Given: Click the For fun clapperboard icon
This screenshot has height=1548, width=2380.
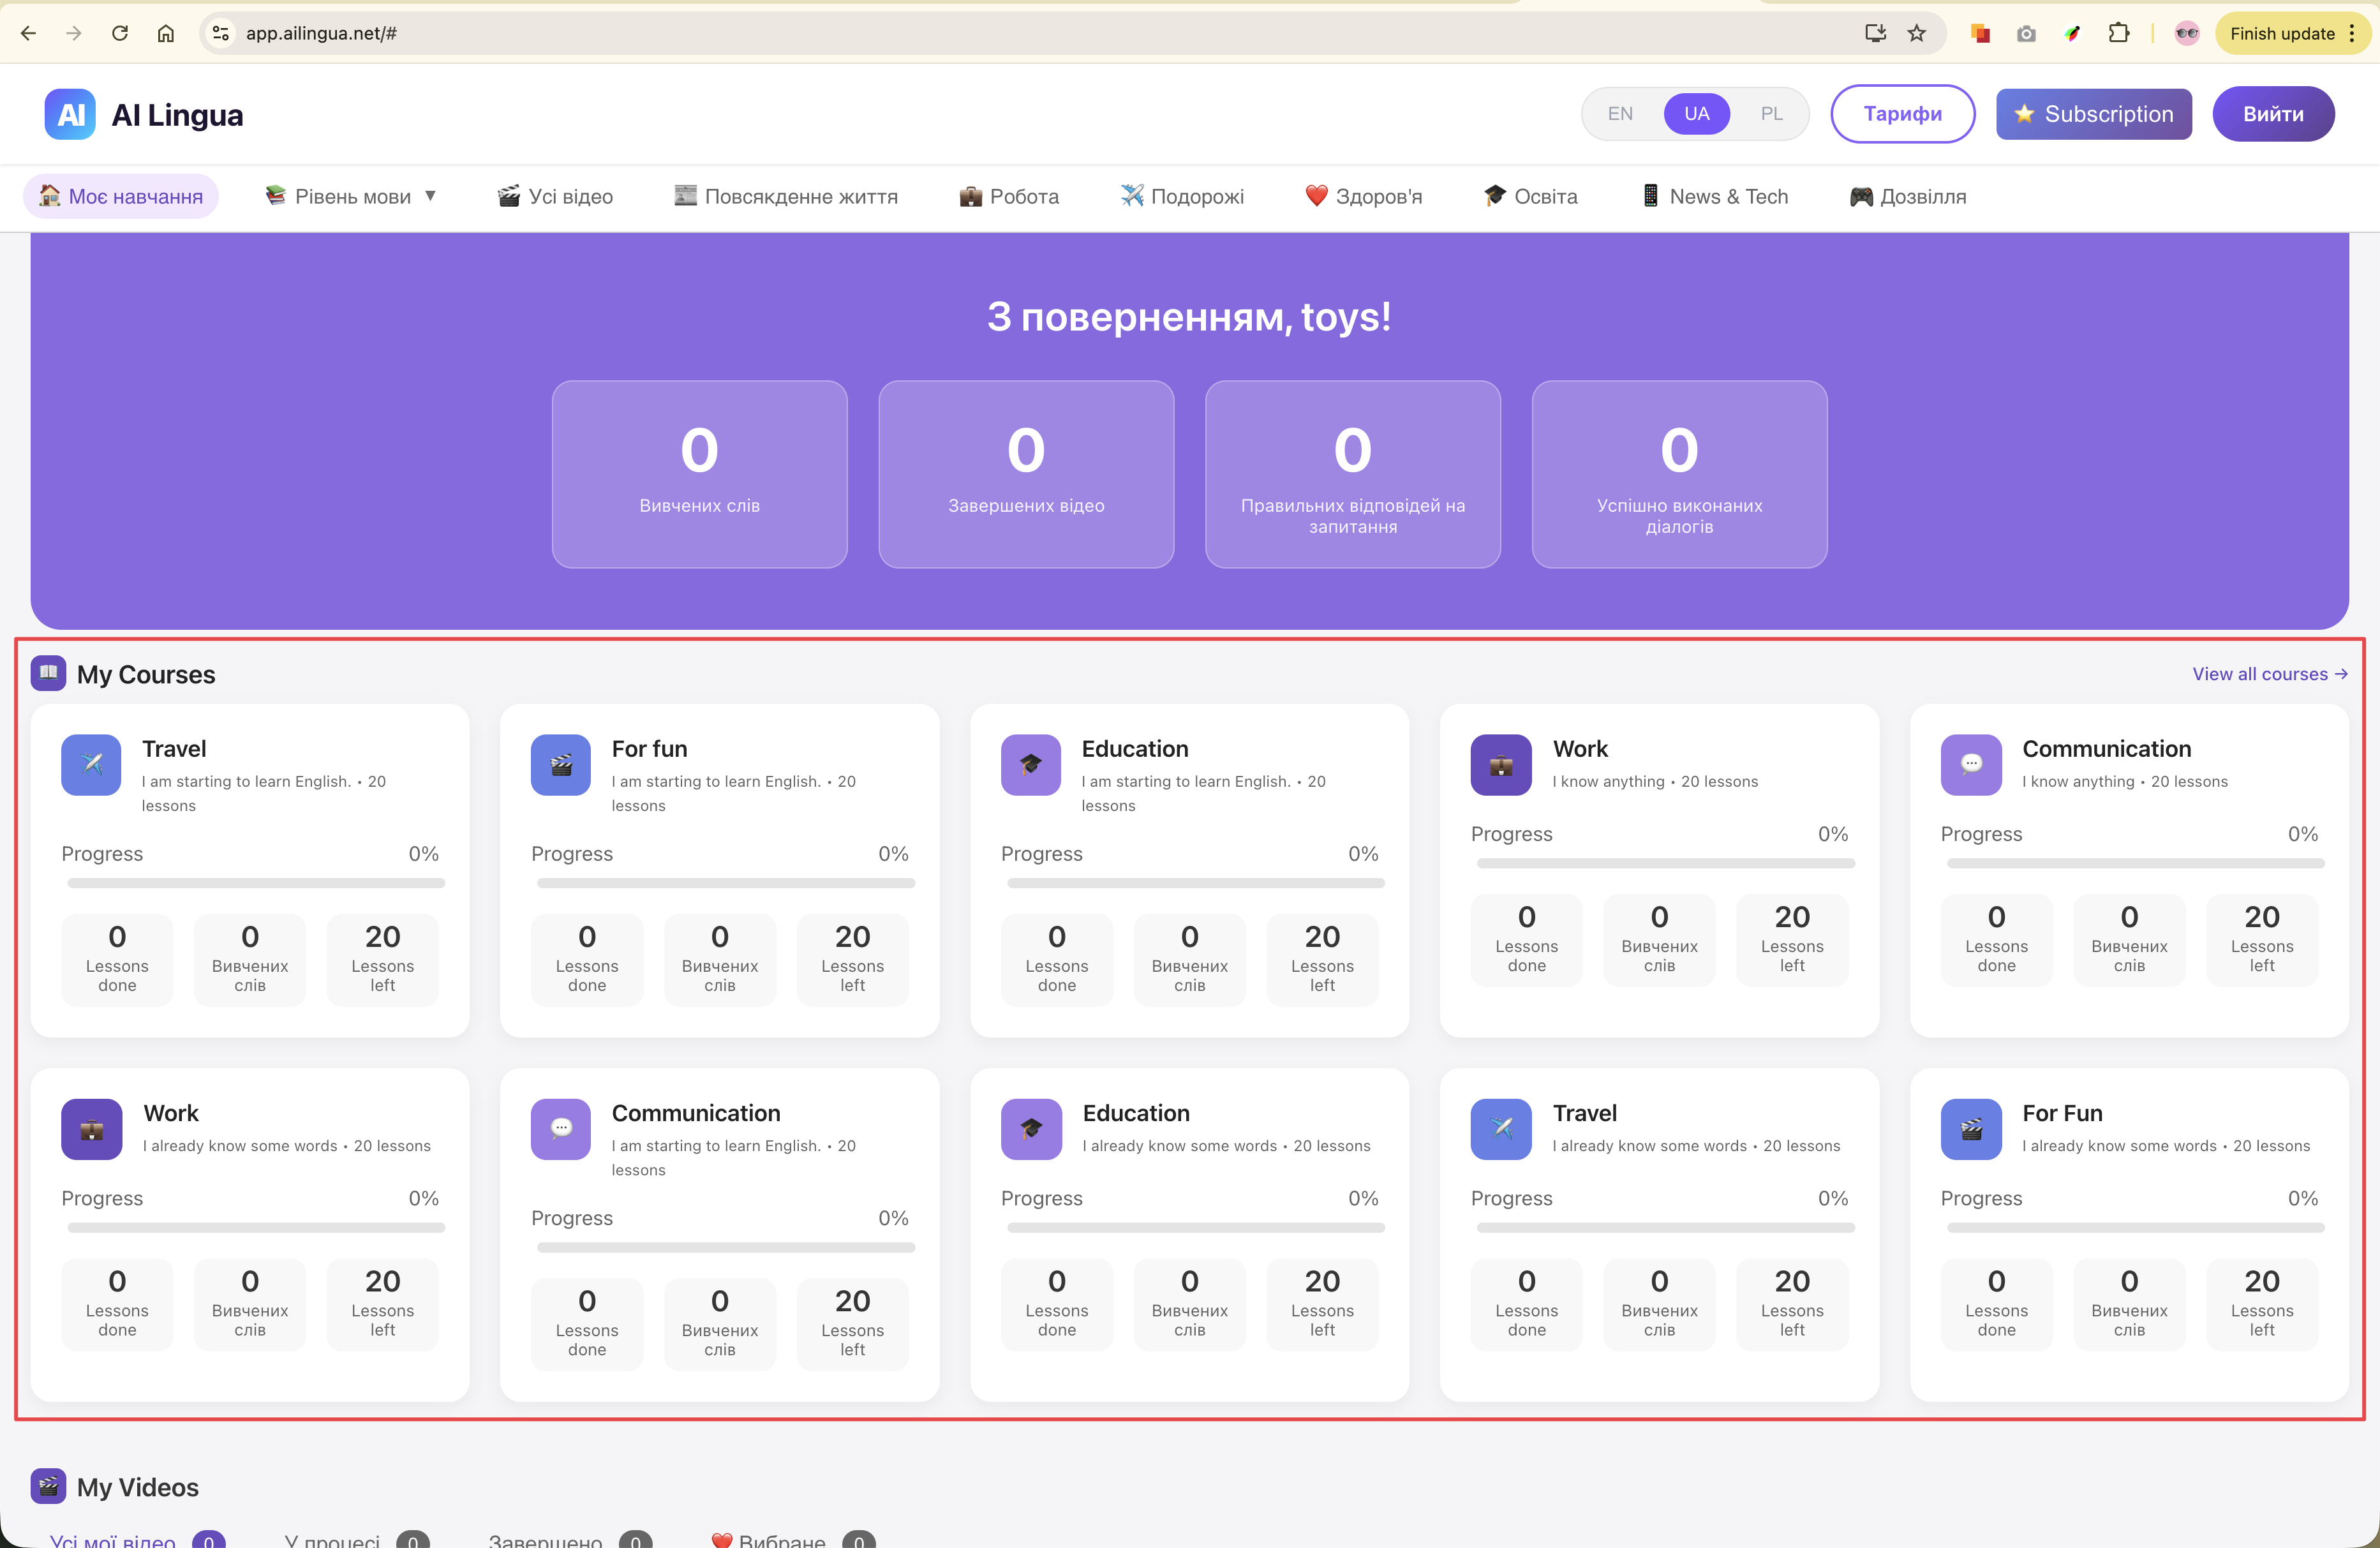Looking at the screenshot, I should click(561, 765).
